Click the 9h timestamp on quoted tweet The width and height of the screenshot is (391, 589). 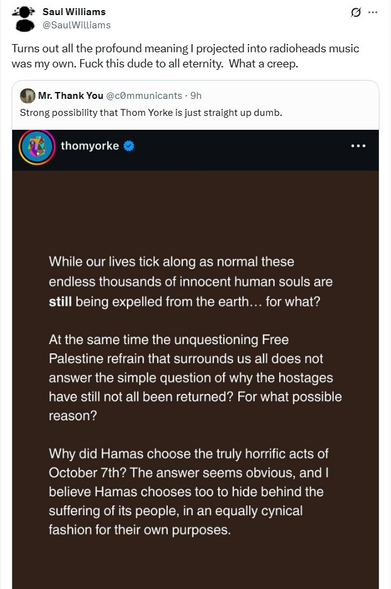[196, 96]
